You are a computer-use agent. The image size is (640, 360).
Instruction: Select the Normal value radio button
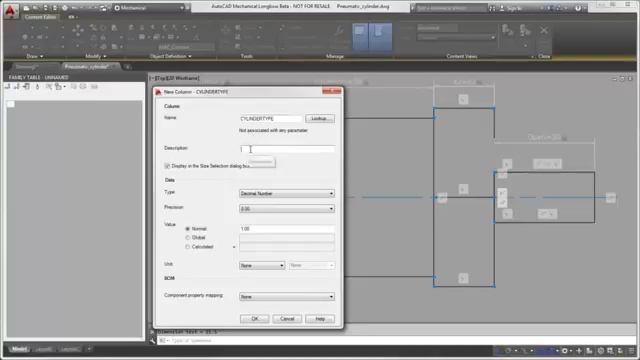(188, 229)
